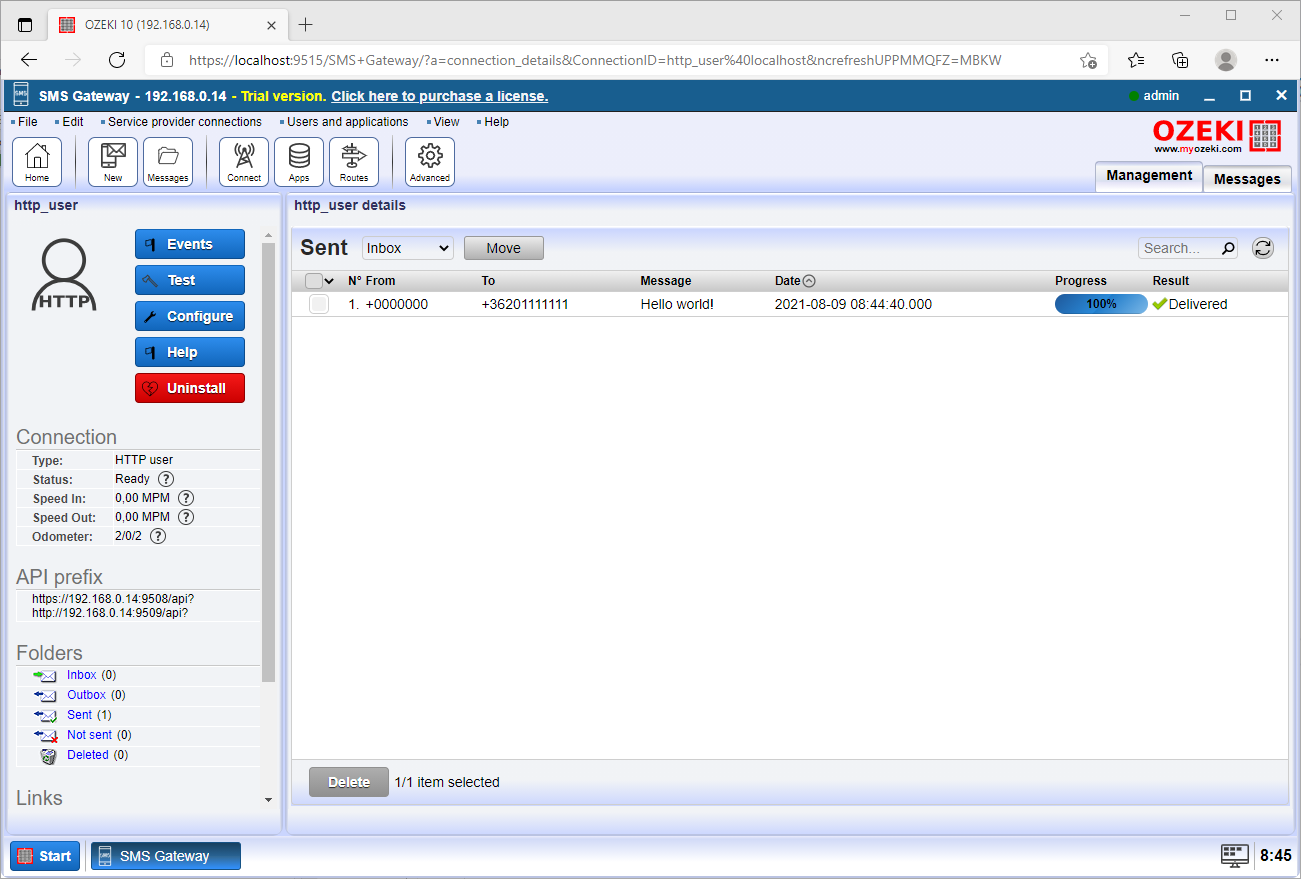Open the File menu

coord(27,122)
